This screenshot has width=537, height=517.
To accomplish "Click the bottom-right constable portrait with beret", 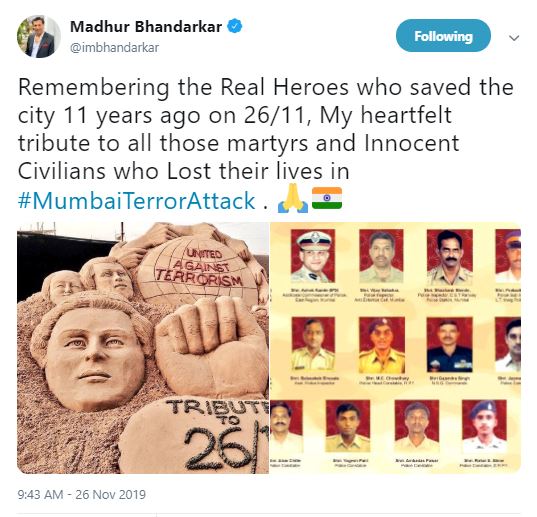I will pos(484,426).
